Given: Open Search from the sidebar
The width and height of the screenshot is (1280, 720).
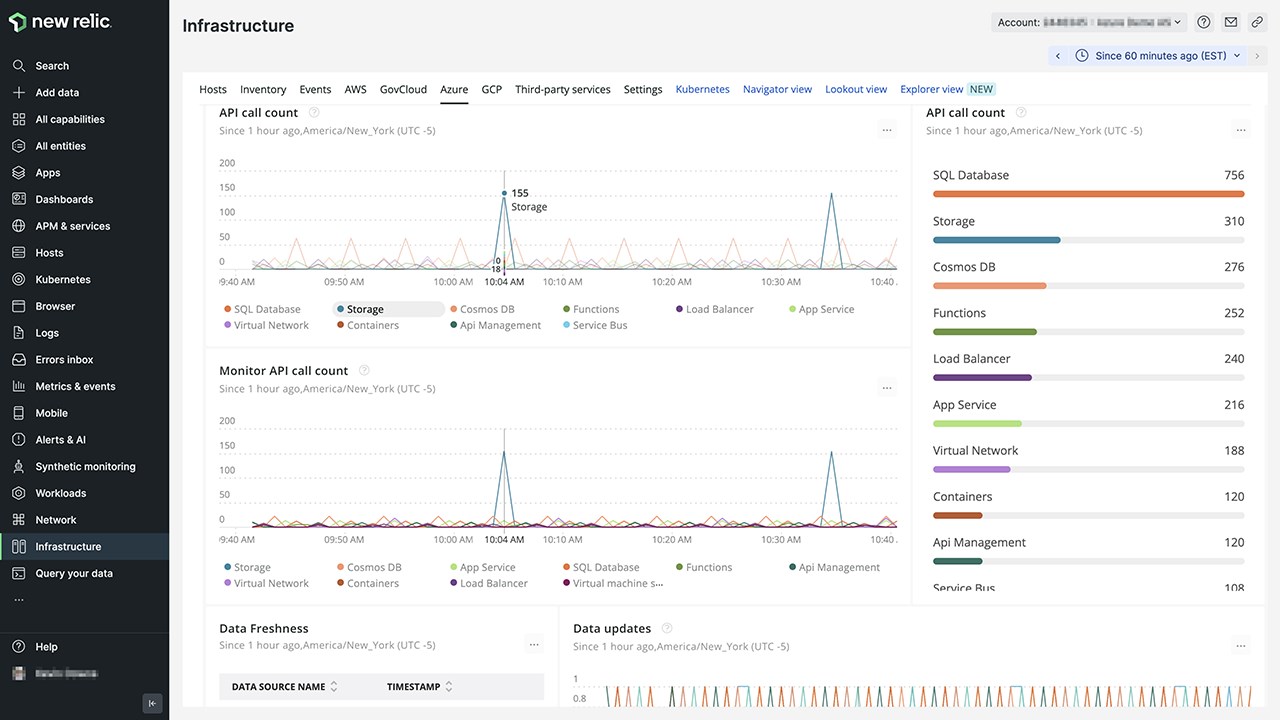Looking at the screenshot, I should [x=52, y=66].
